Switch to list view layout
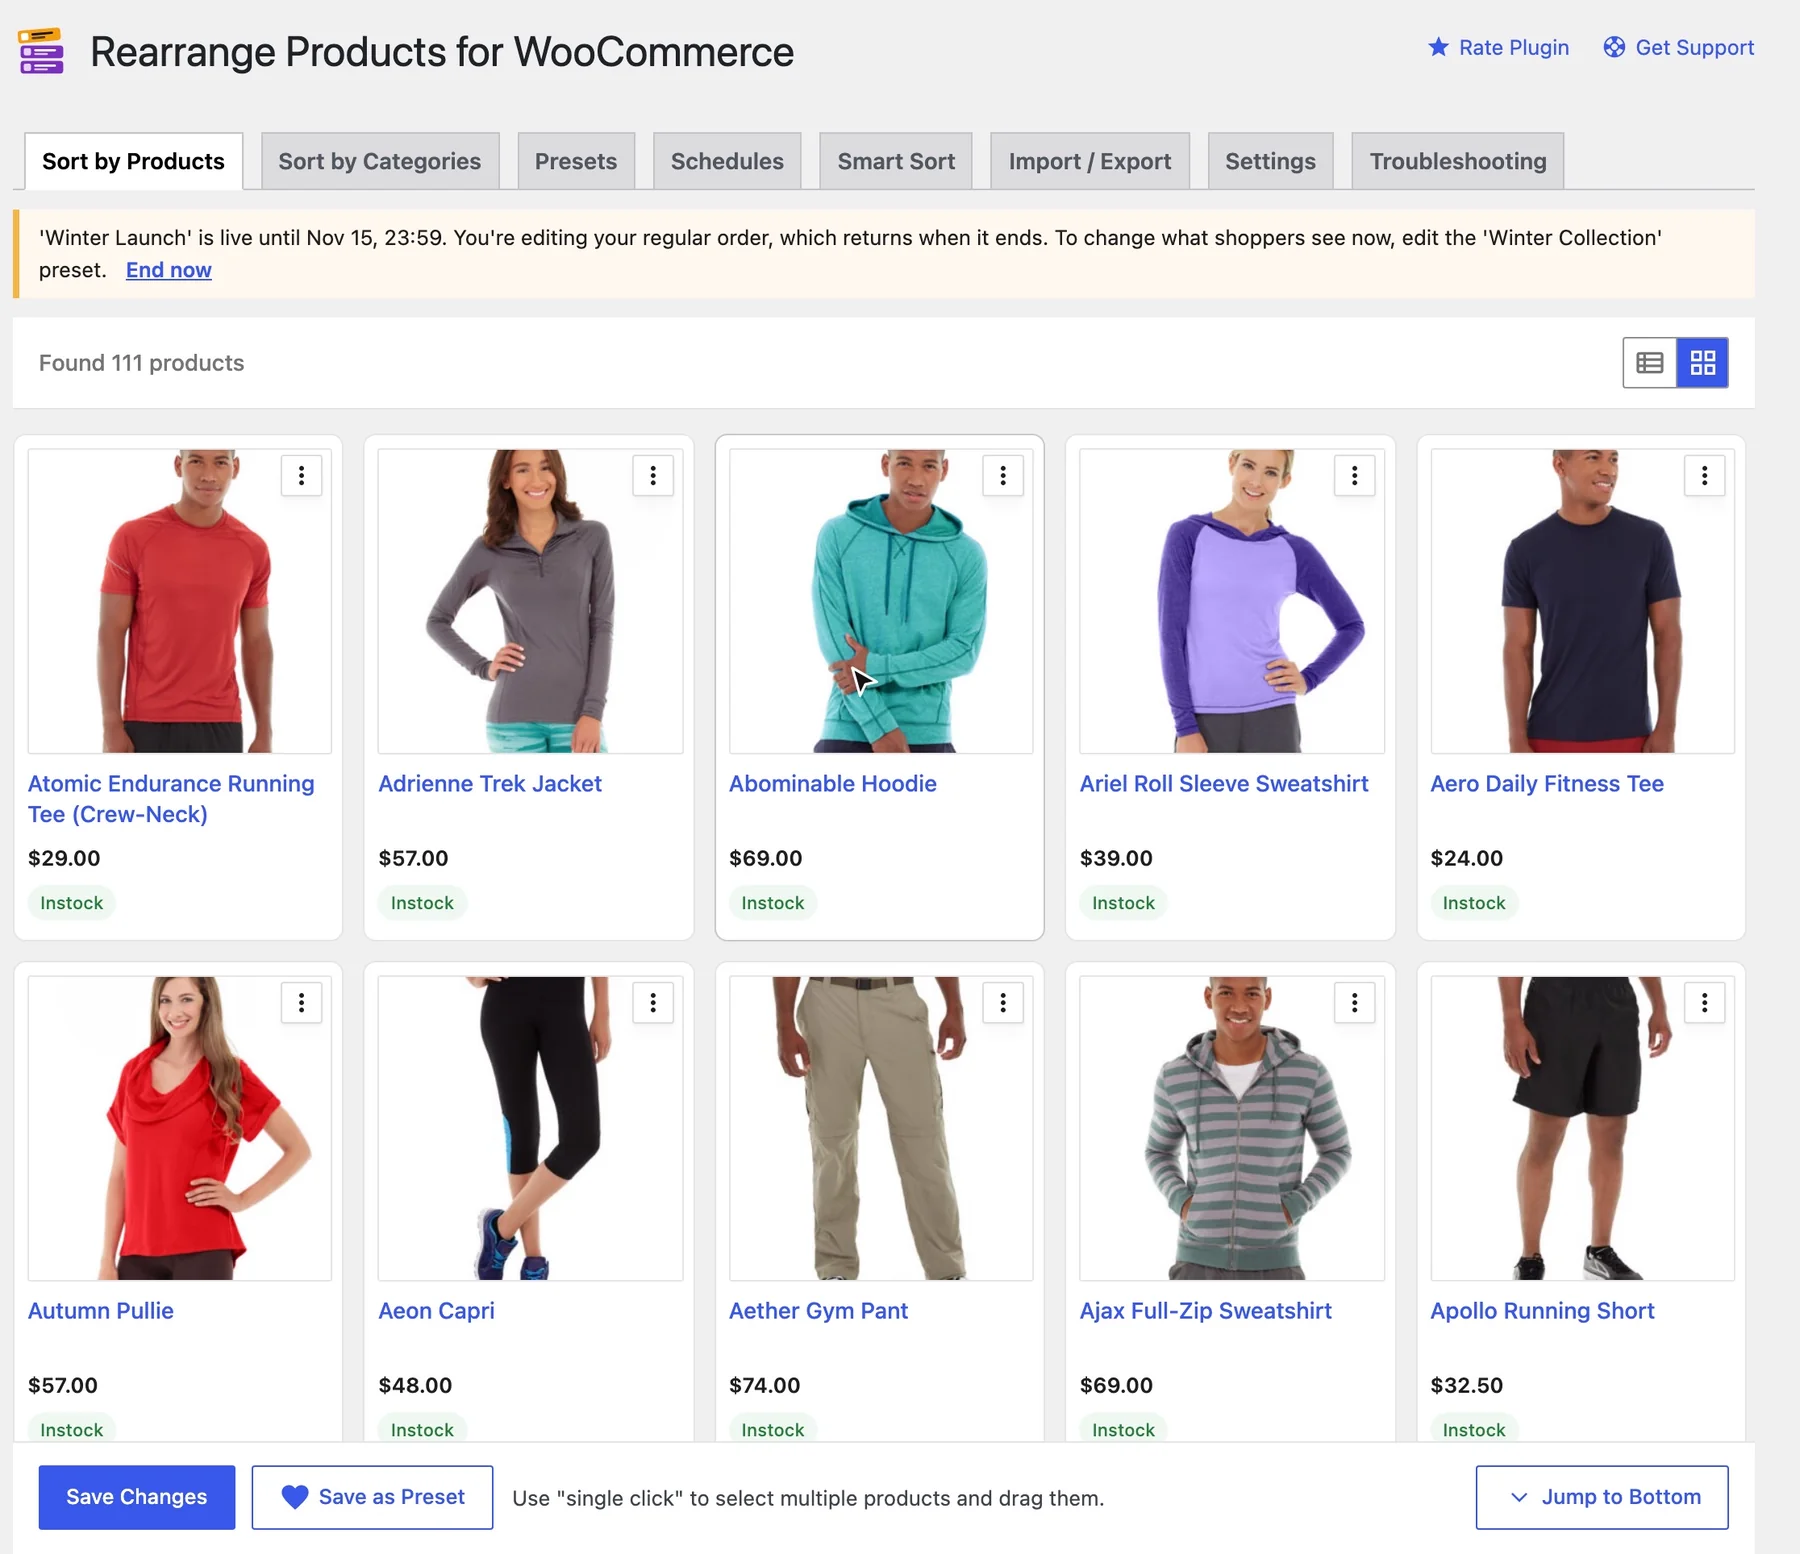 click(x=1650, y=363)
